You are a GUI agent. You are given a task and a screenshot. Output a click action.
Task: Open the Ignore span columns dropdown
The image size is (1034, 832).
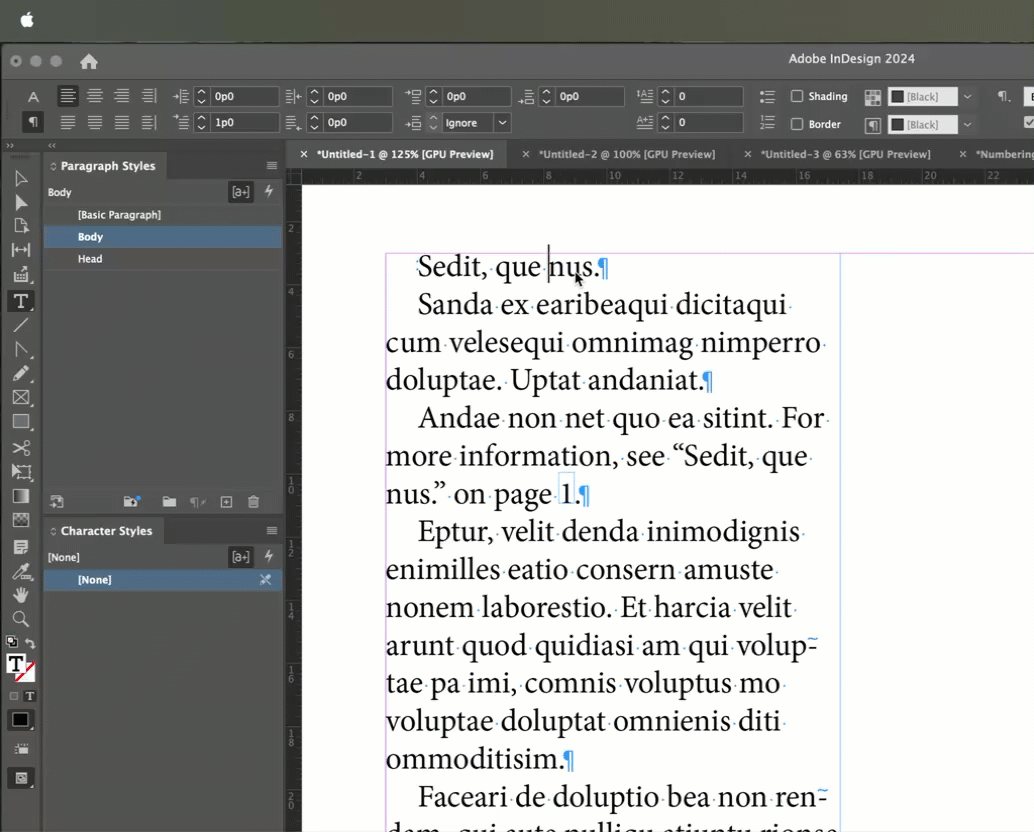pos(502,123)
